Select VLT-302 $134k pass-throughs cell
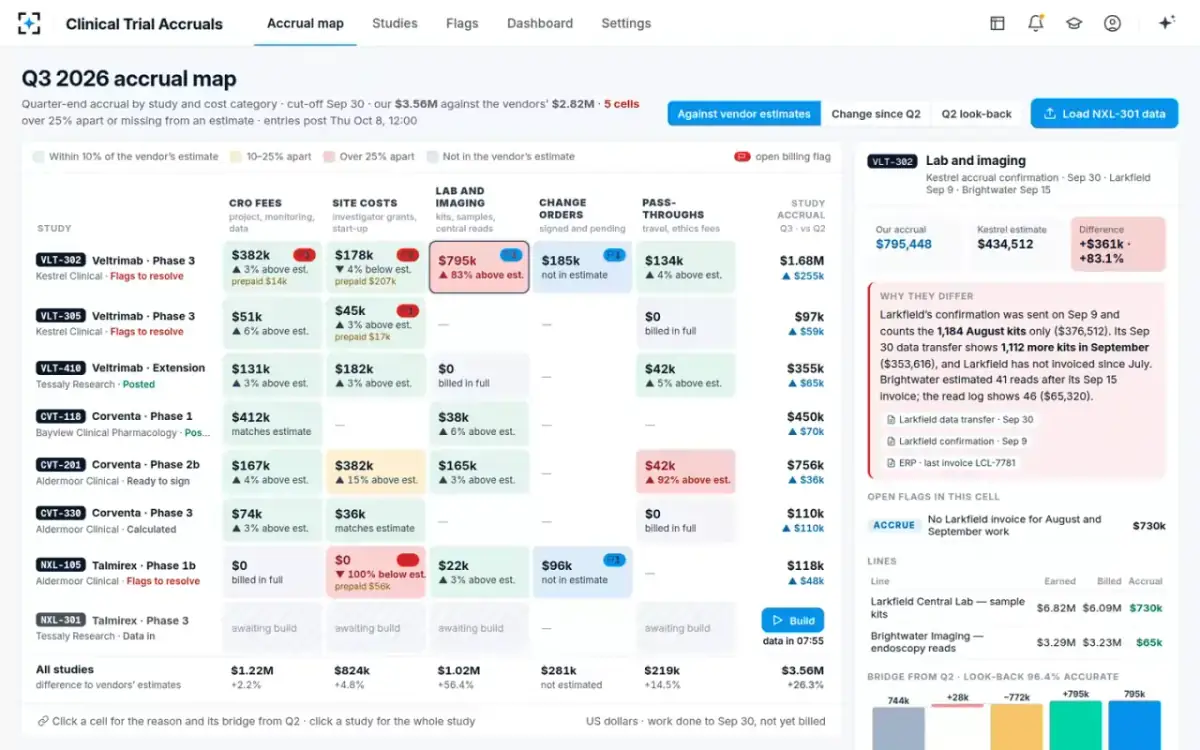The image size is (1200, 750). (686, 267)
